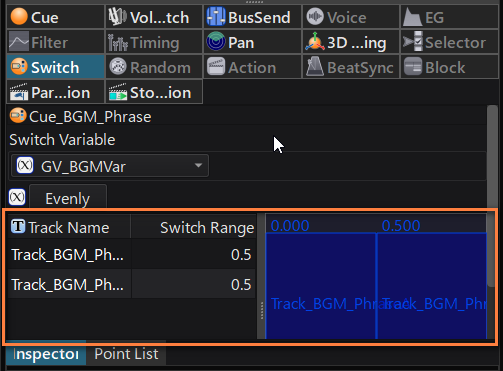503x371 pixels.
Task: Select the first Track_BGM_Ph... row name
Action: coord(68,255)
